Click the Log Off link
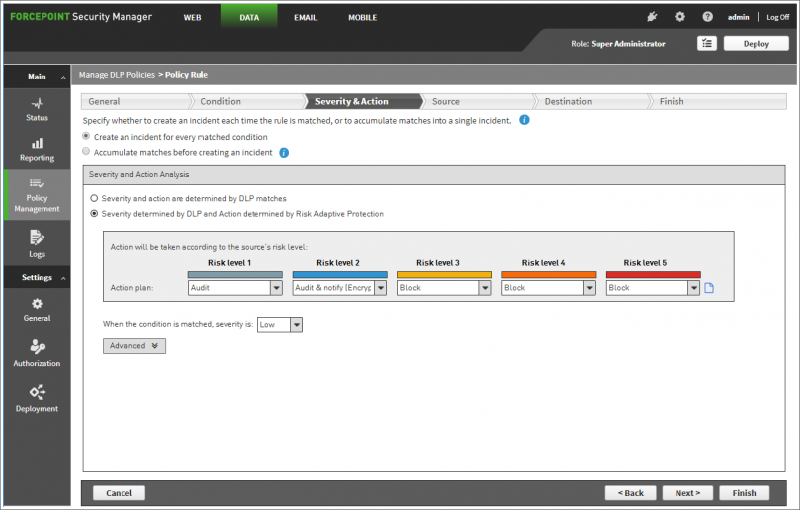 (x=778, y=17)
